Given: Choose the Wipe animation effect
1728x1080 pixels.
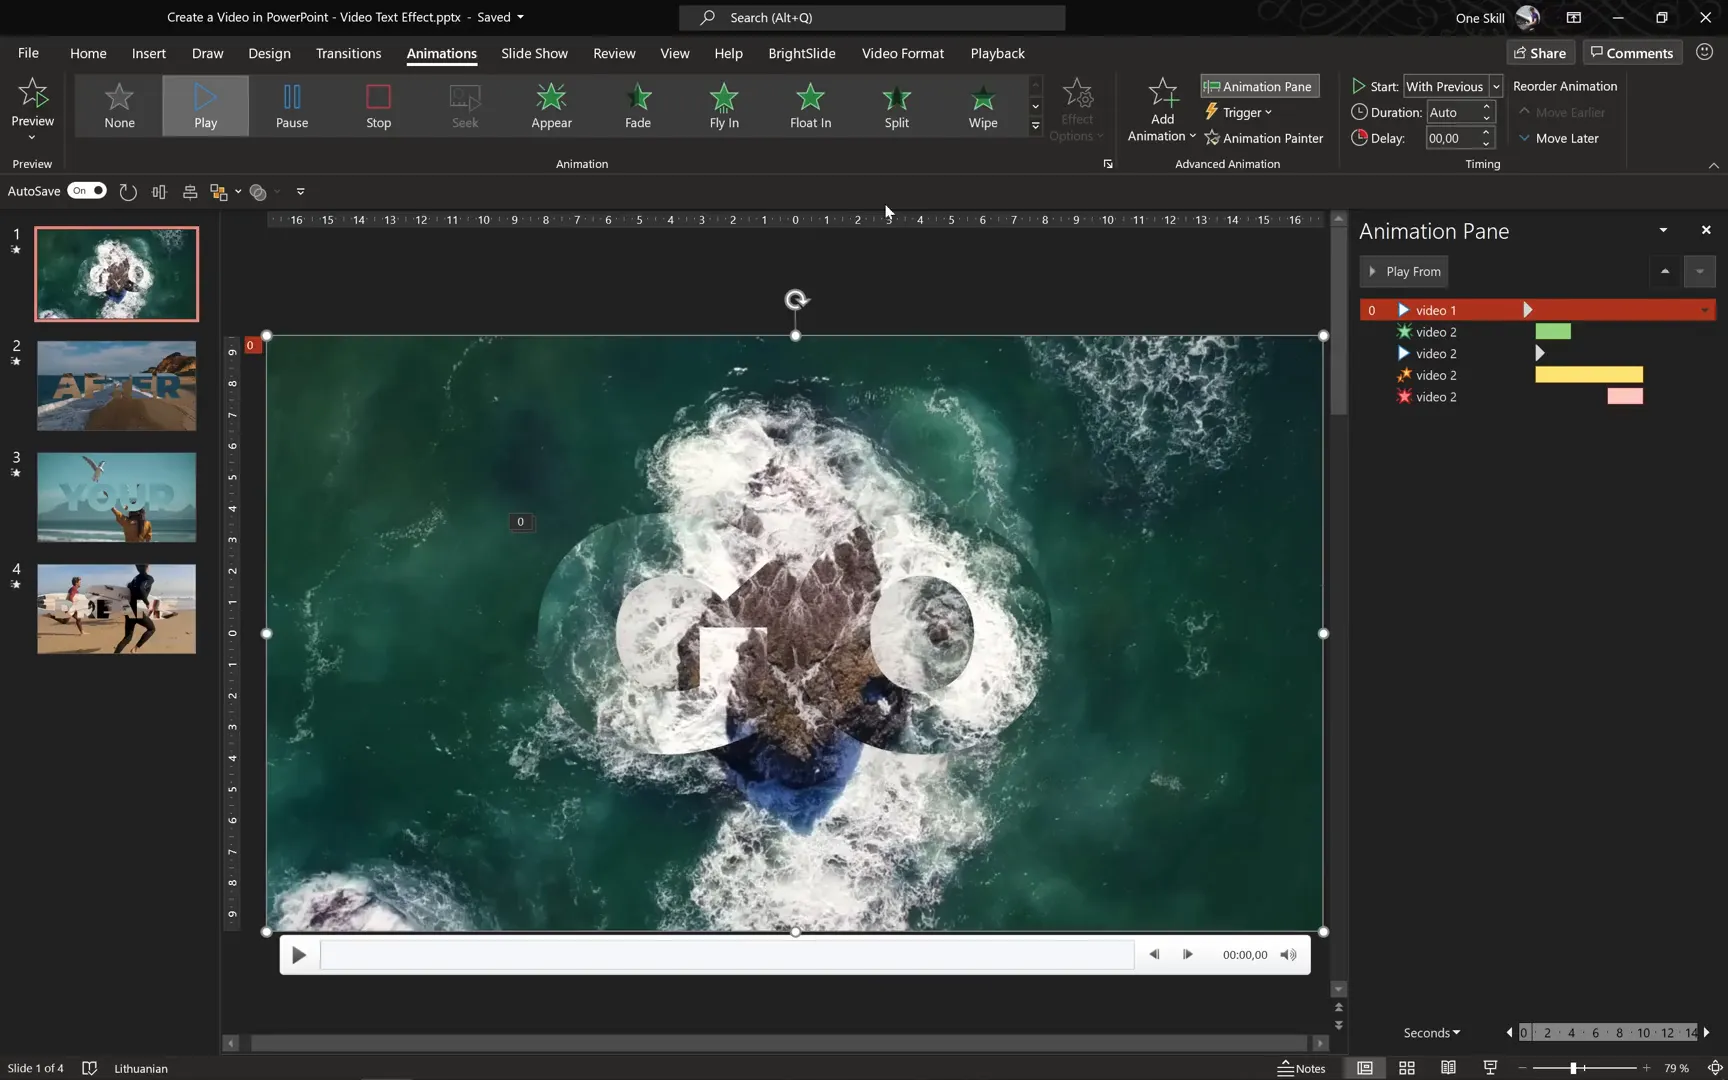Looking at the screenshot, I should [982, 106].
